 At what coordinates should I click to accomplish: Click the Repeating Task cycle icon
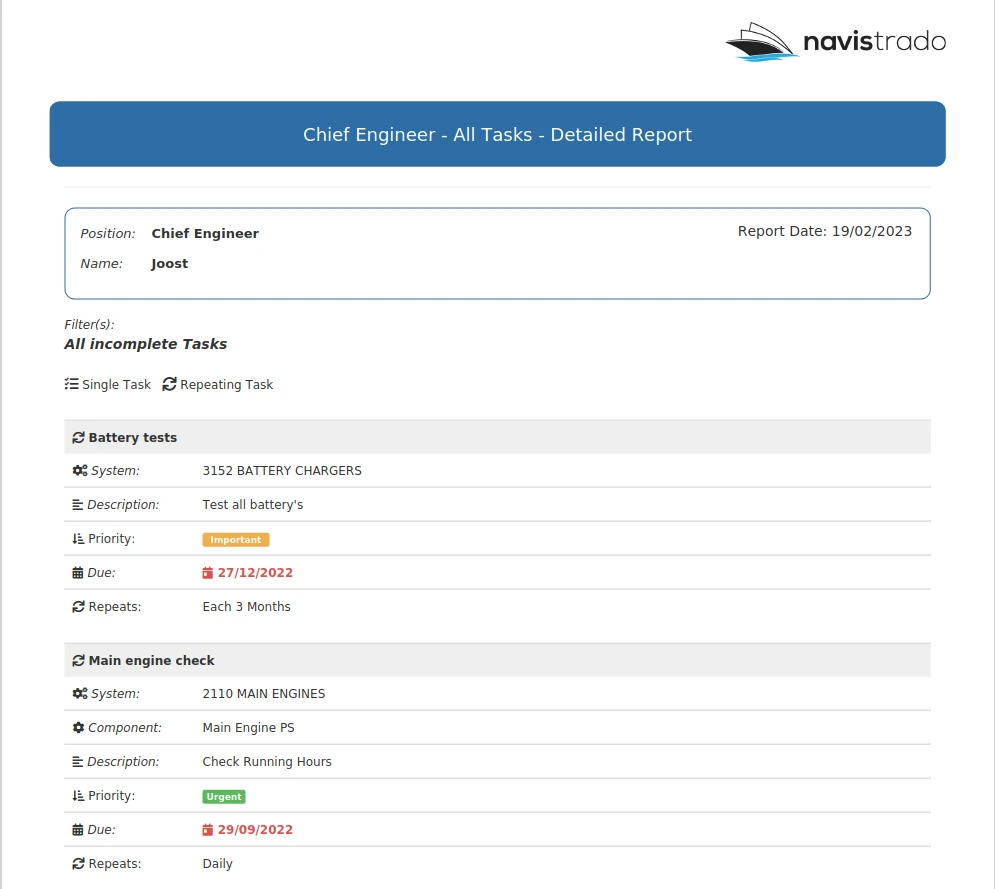(169, 384)
